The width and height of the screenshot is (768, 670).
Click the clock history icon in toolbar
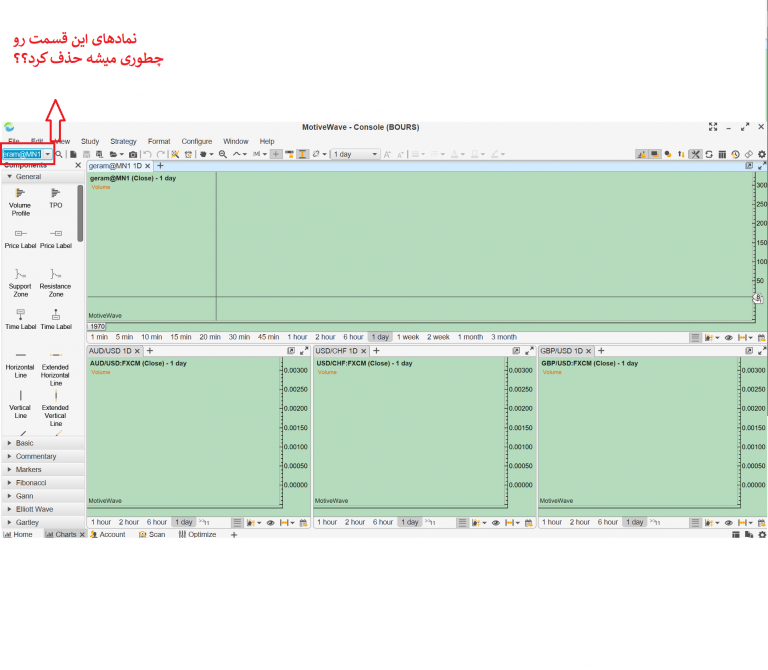pyautogui.click(x=735, y=154)
